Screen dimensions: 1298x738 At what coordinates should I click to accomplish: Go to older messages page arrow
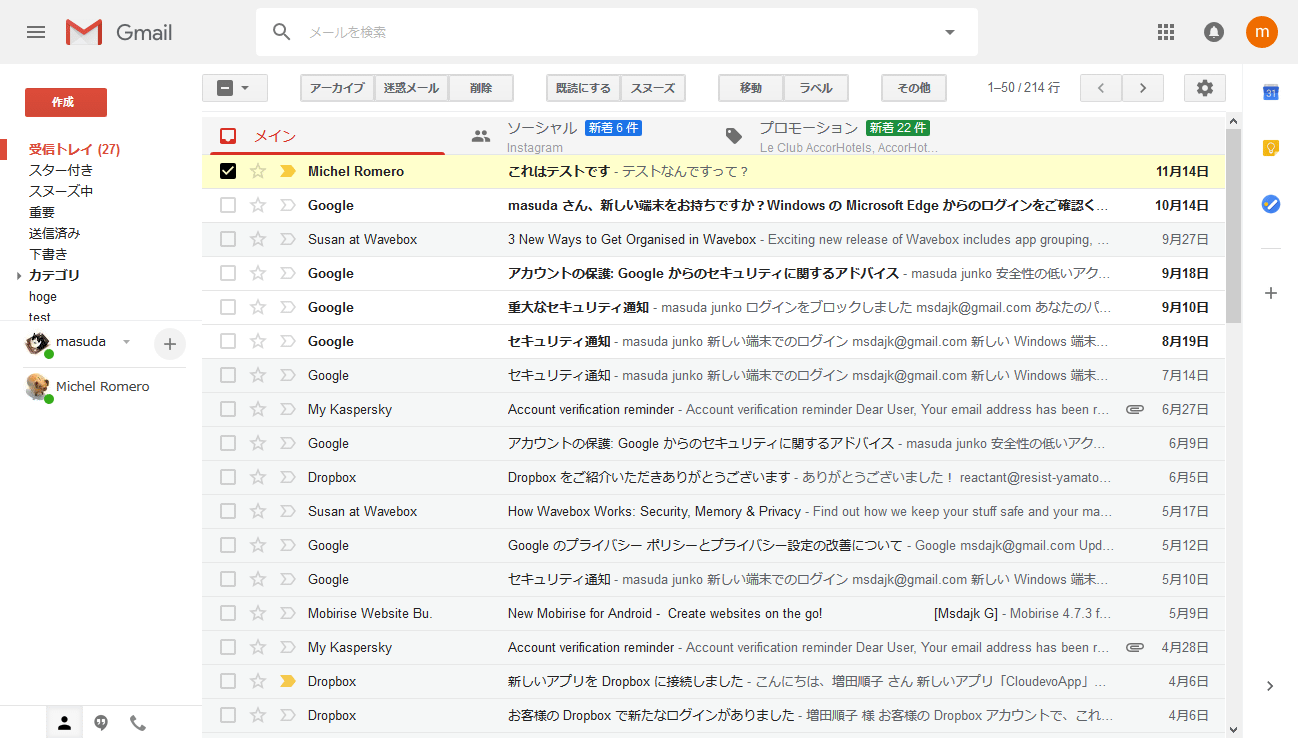tap(1143, 88)
